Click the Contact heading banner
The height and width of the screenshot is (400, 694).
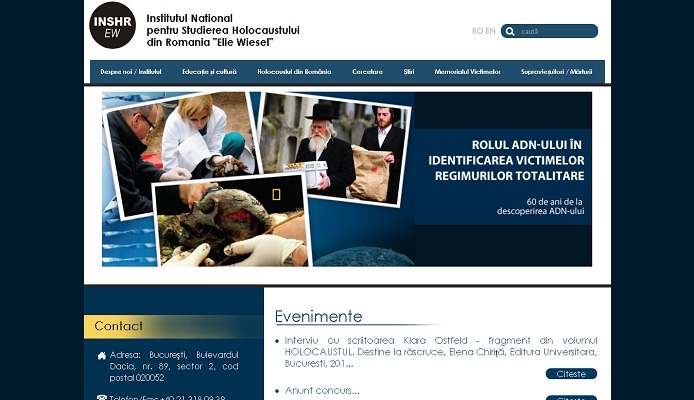tap(174, 327)
